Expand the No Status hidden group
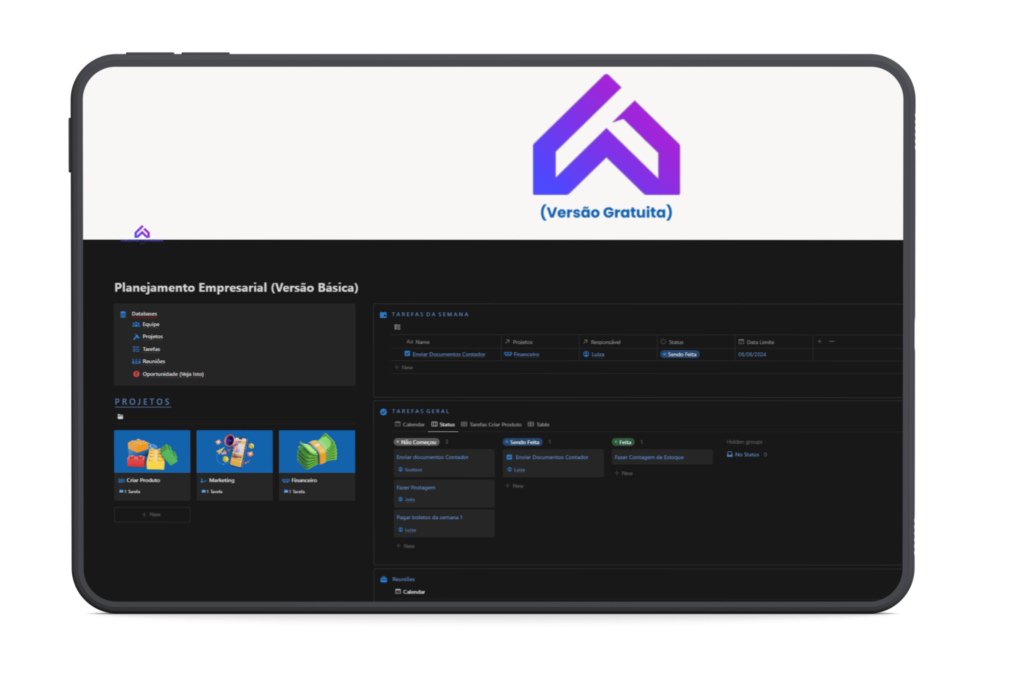 (x=746, y=454)
